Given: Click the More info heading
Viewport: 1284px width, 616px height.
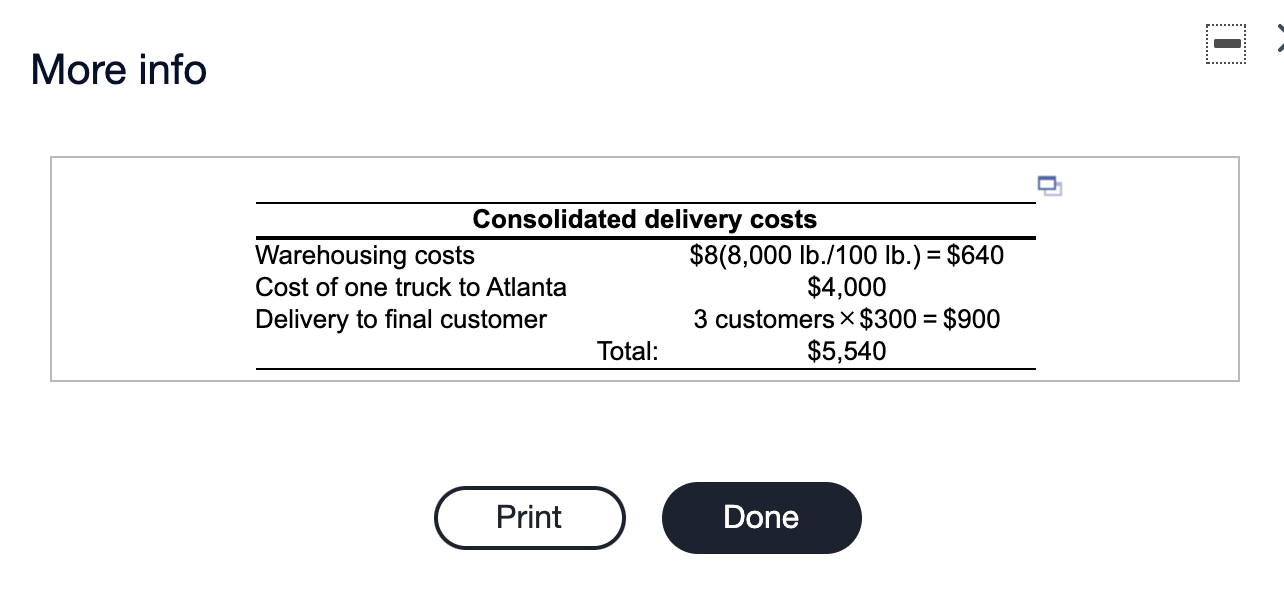Looking at the screenshot, I should pyautogui.click(x=117, y=70).
